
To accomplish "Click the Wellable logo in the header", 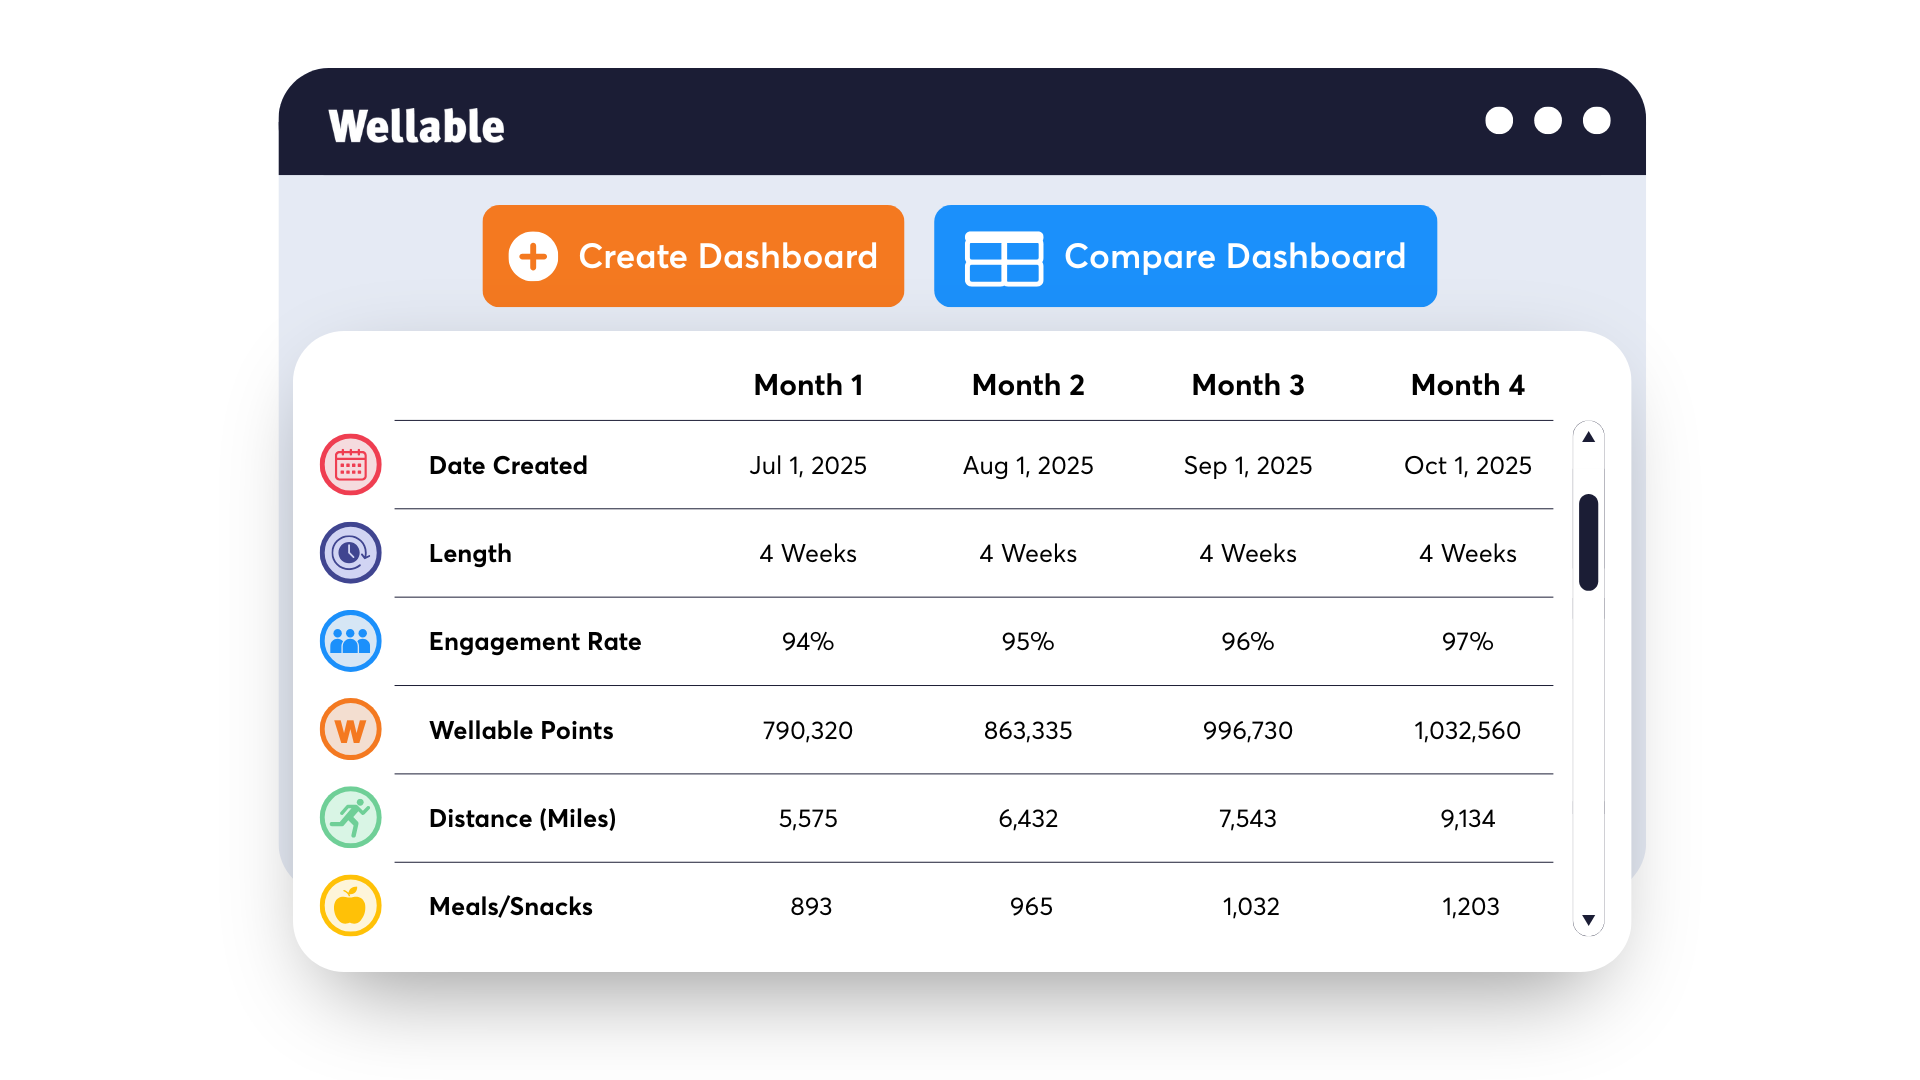I will 417,124.
